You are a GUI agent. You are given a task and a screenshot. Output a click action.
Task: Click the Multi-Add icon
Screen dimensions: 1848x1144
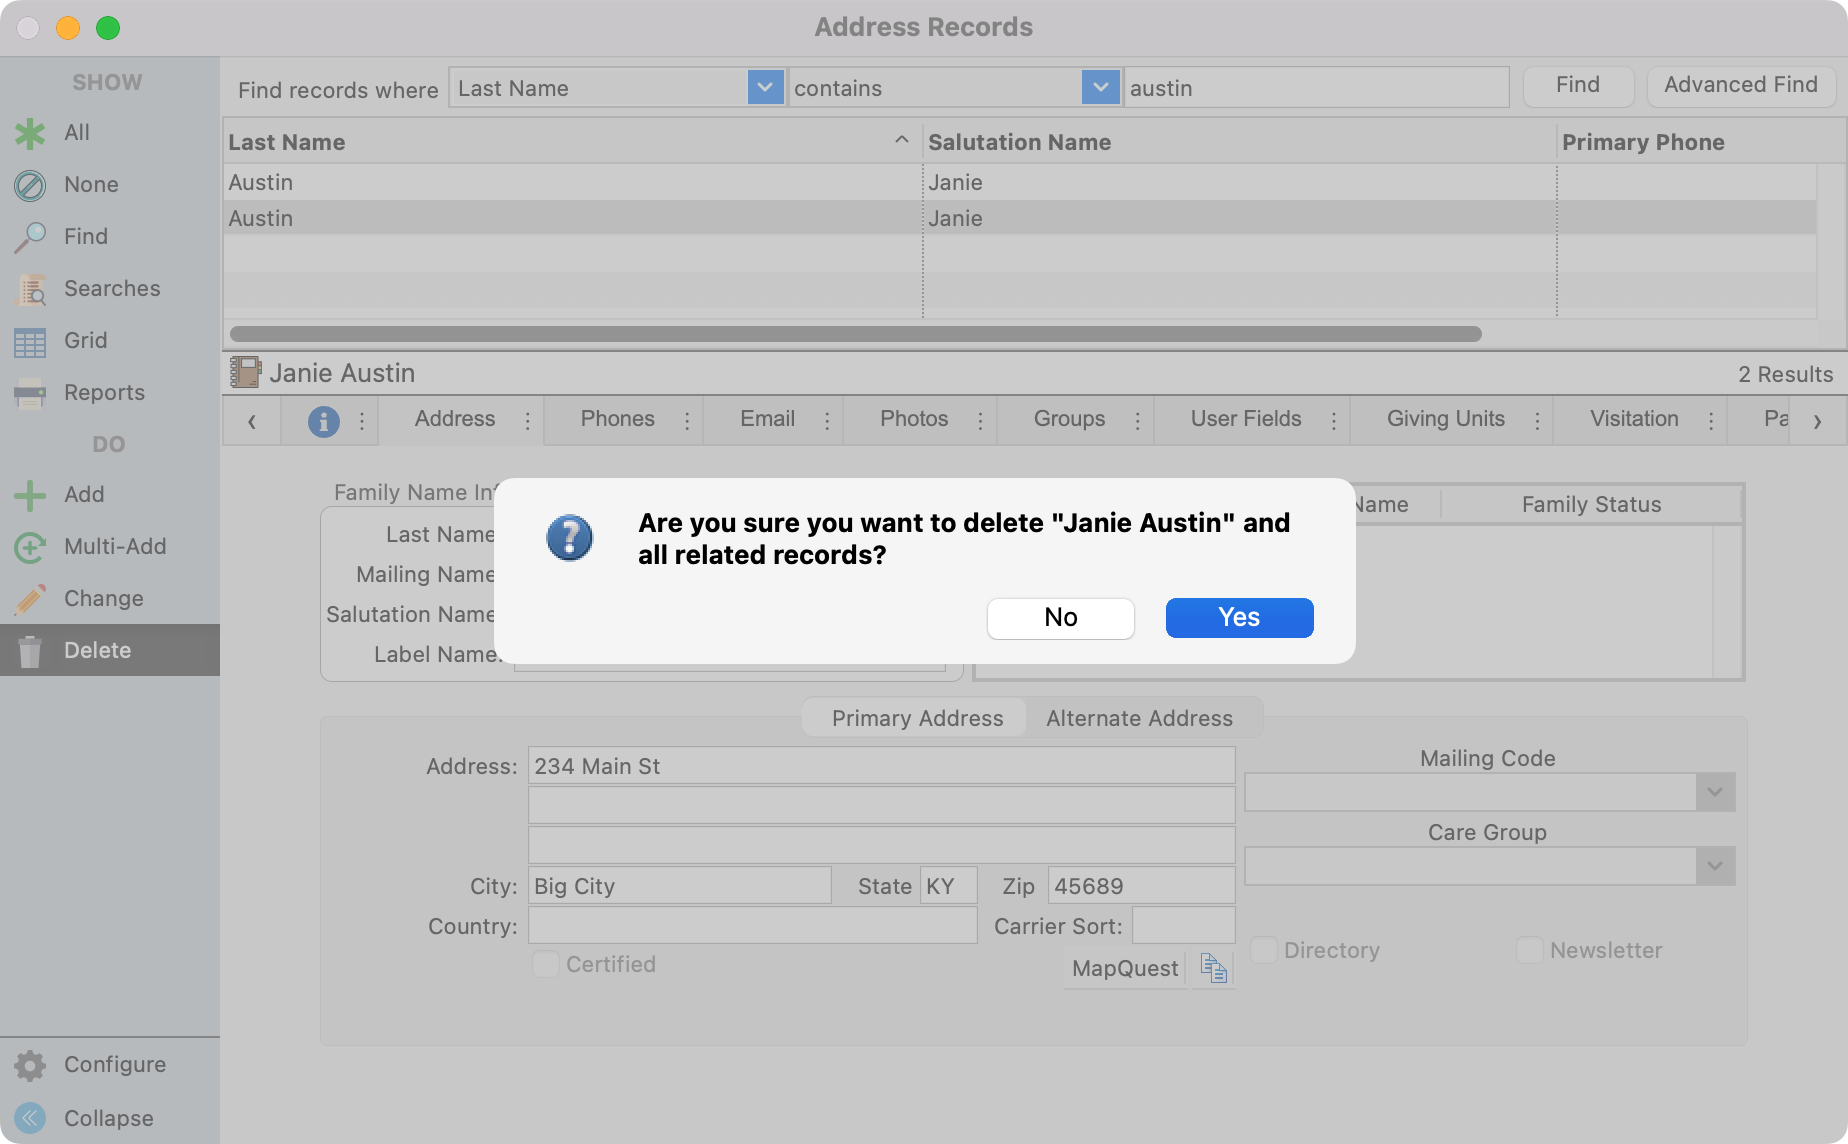pyautogui.click(x=30, y=547)
